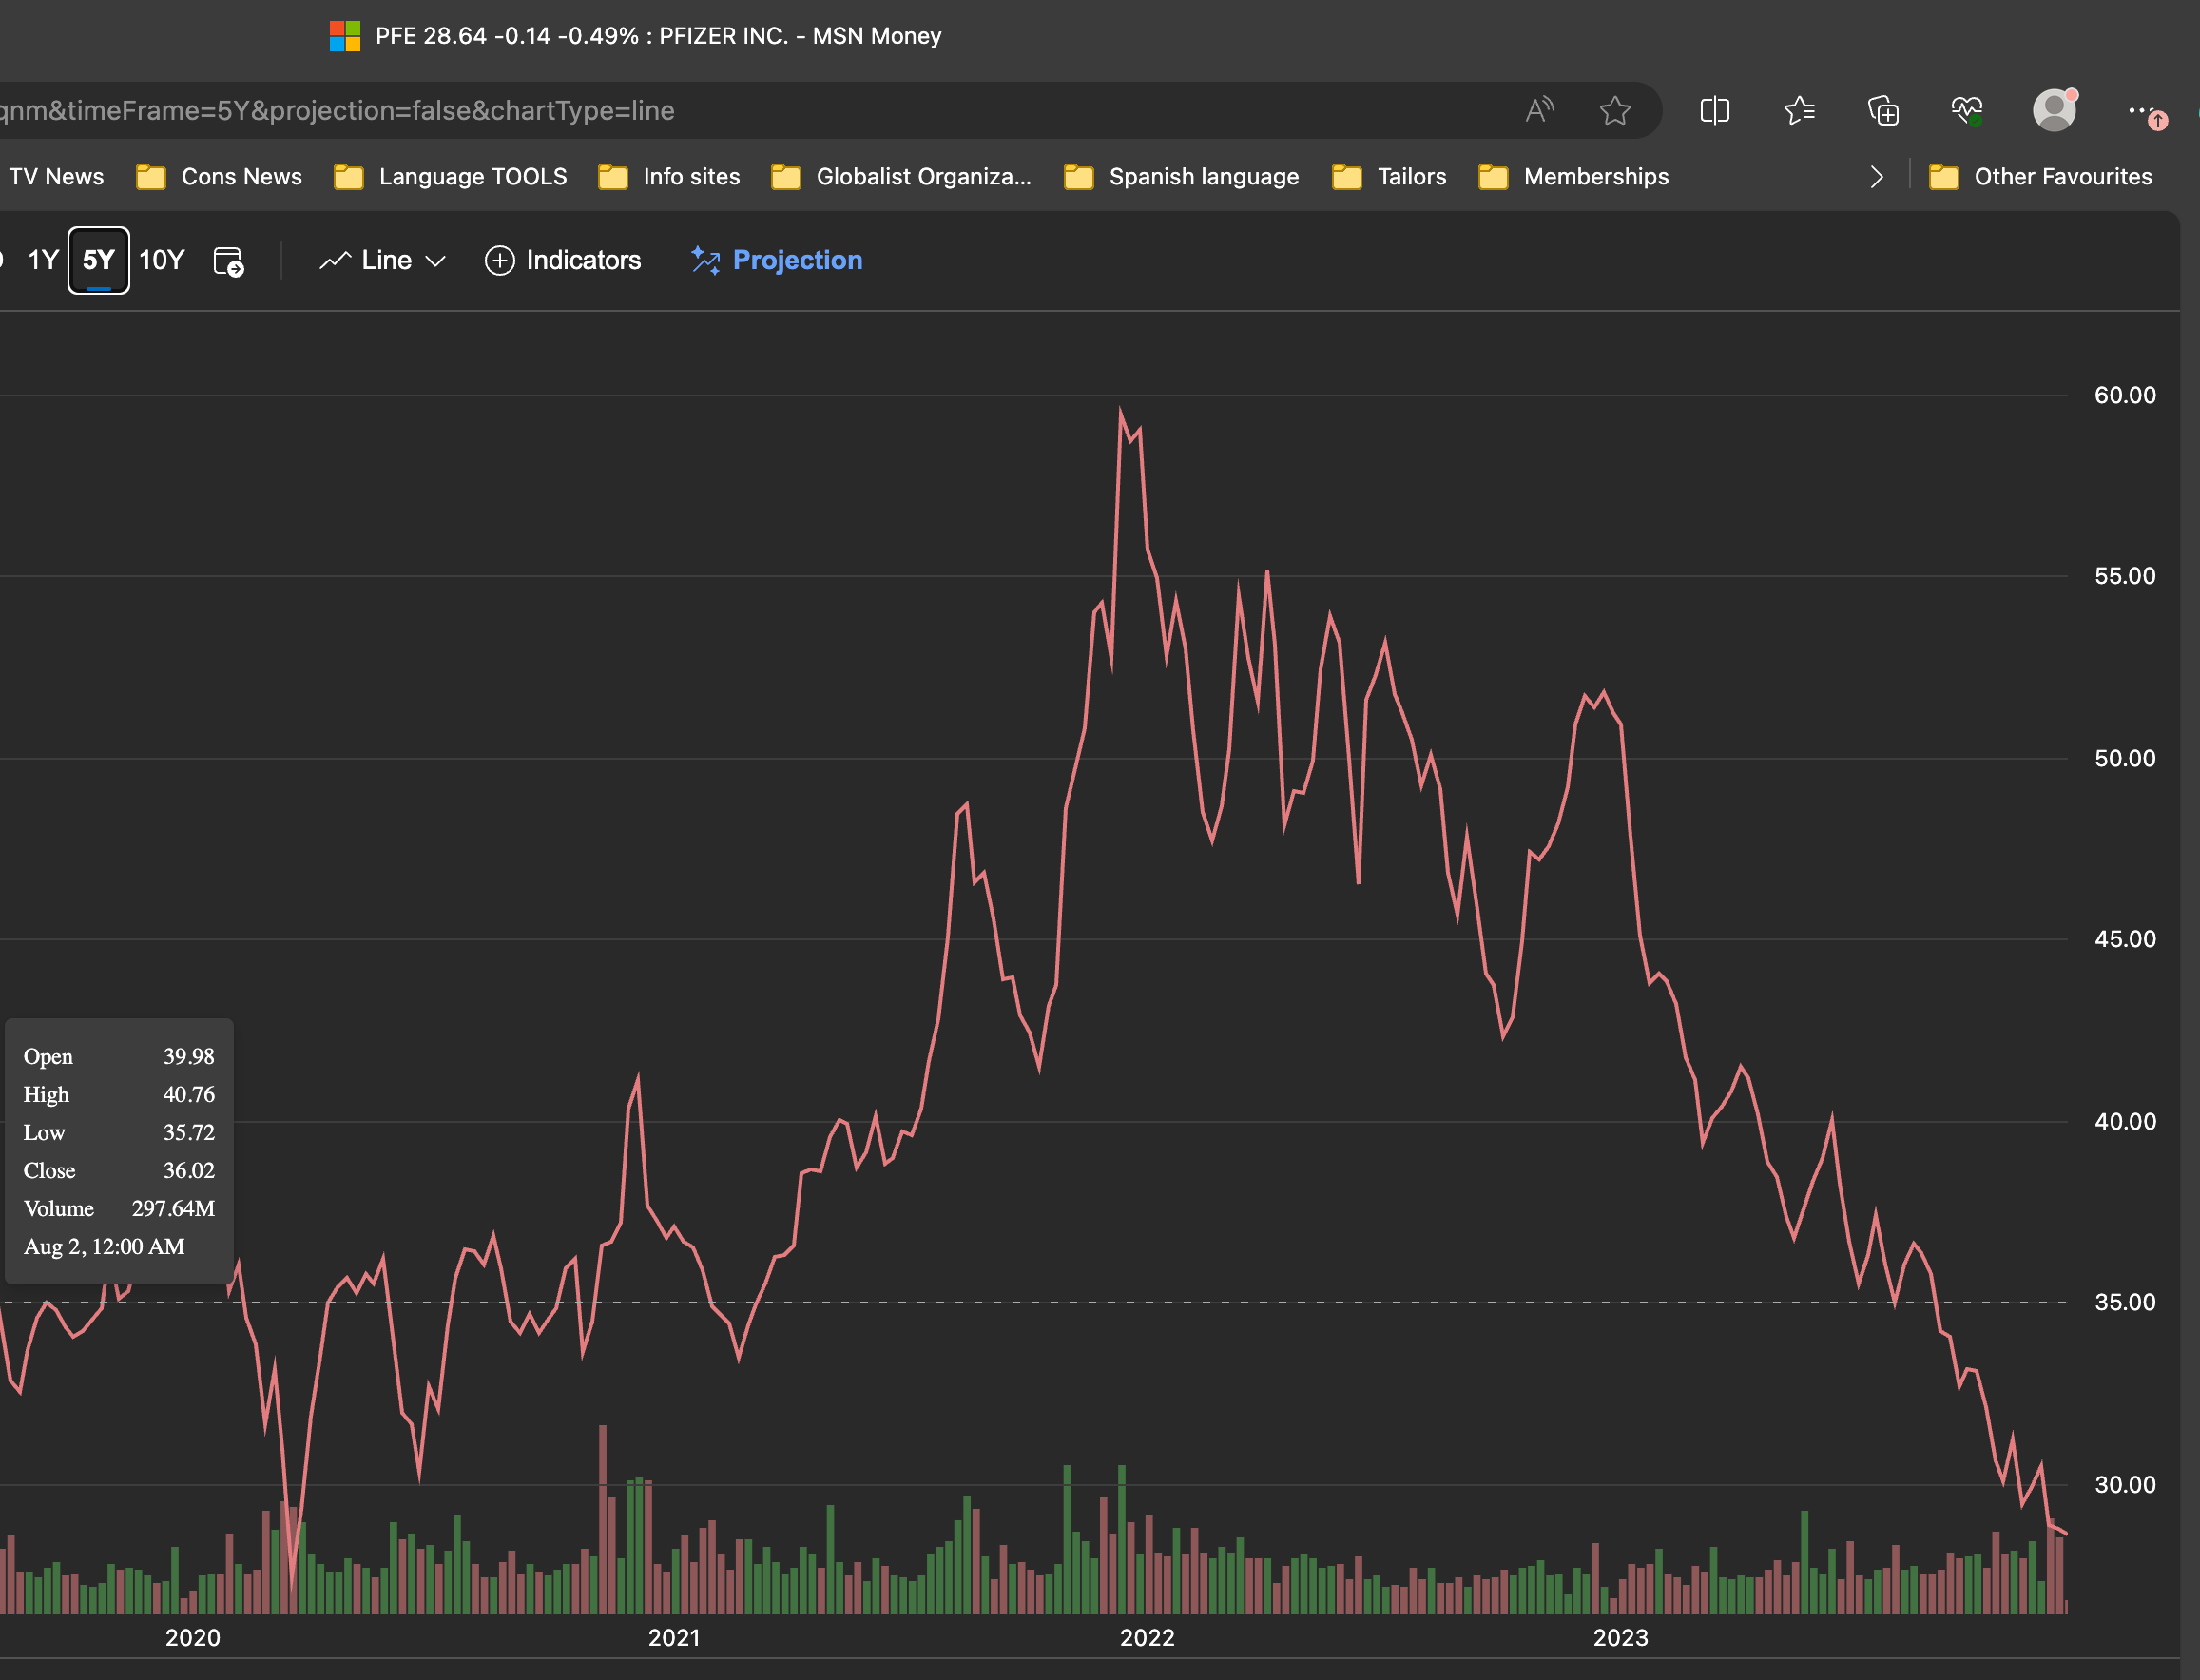
Task: Open the Split Screen icon
Action: point(1714,110)
